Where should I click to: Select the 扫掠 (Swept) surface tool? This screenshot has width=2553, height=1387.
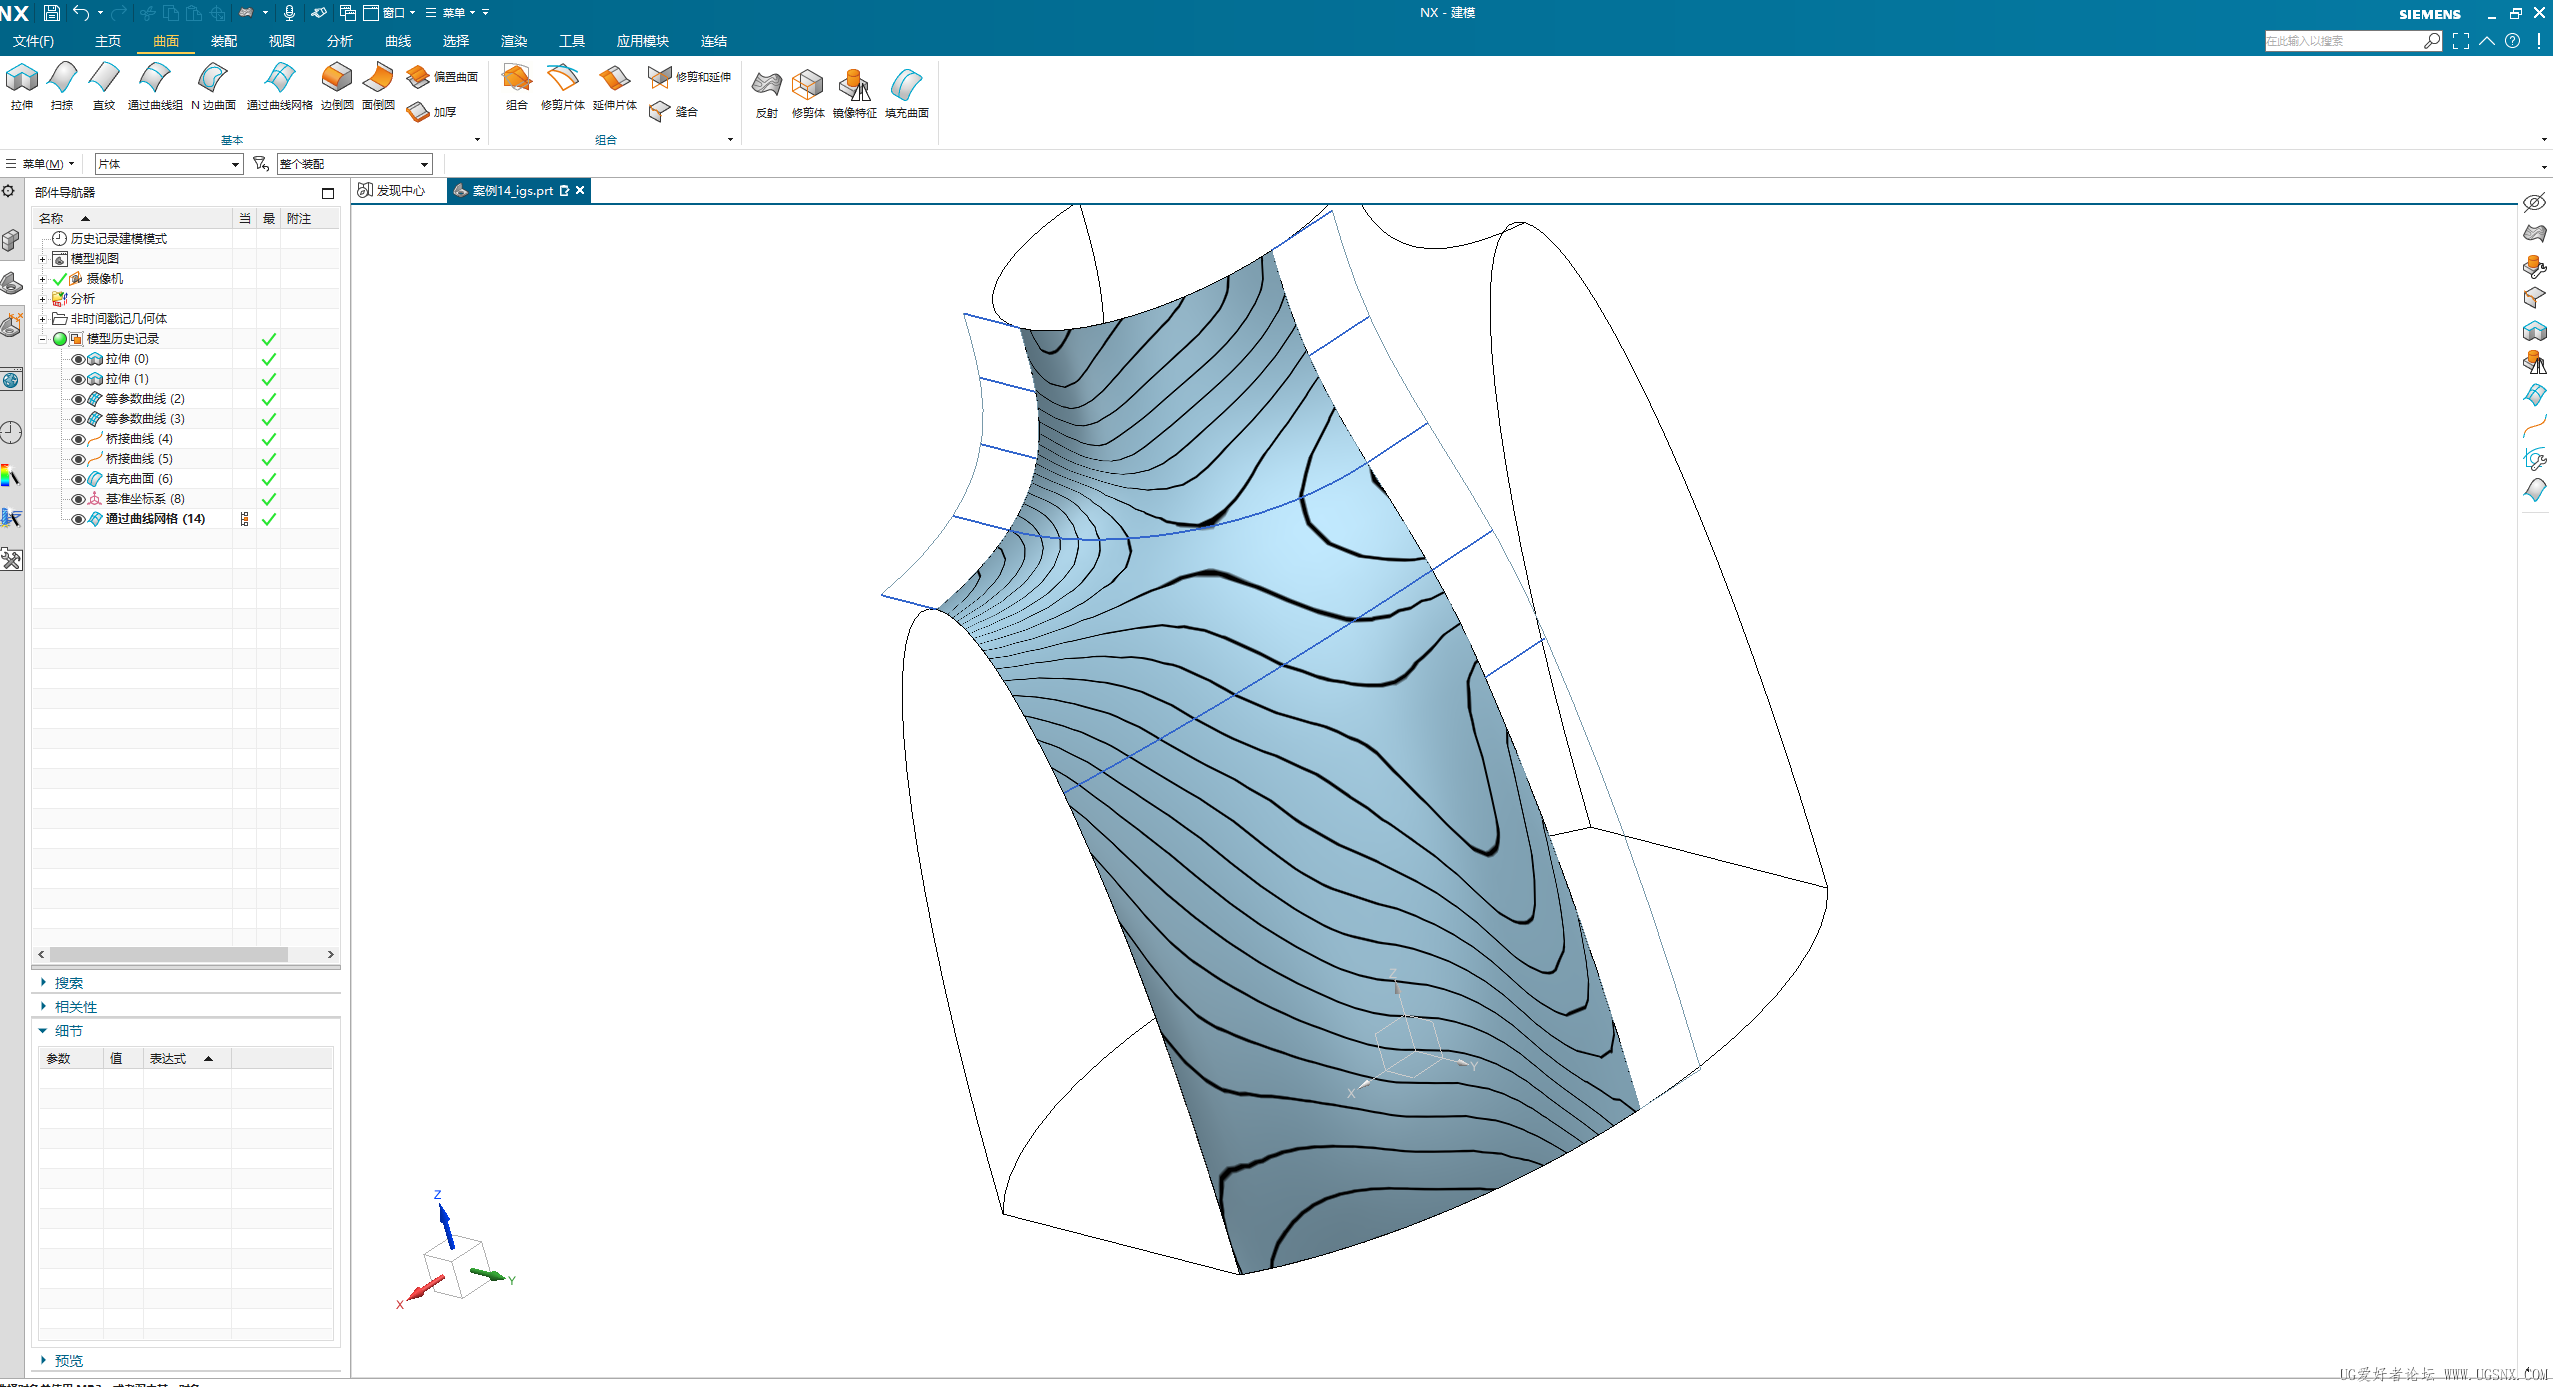(x=62, y=86)
